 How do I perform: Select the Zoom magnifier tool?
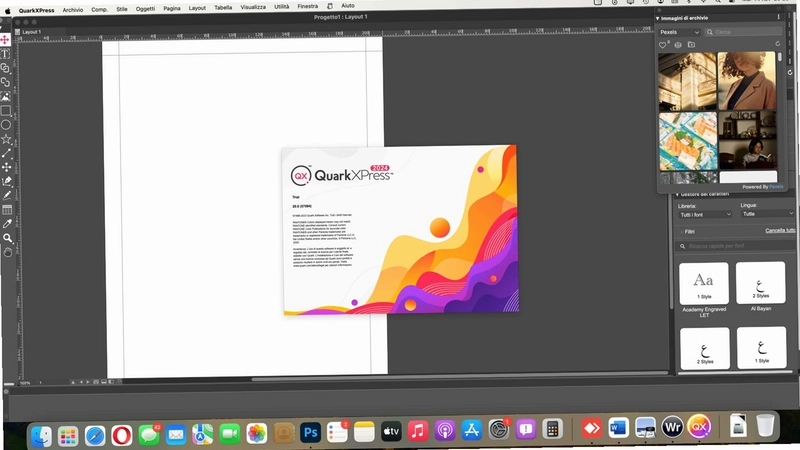pyautogui.click(x=8, y=238)
